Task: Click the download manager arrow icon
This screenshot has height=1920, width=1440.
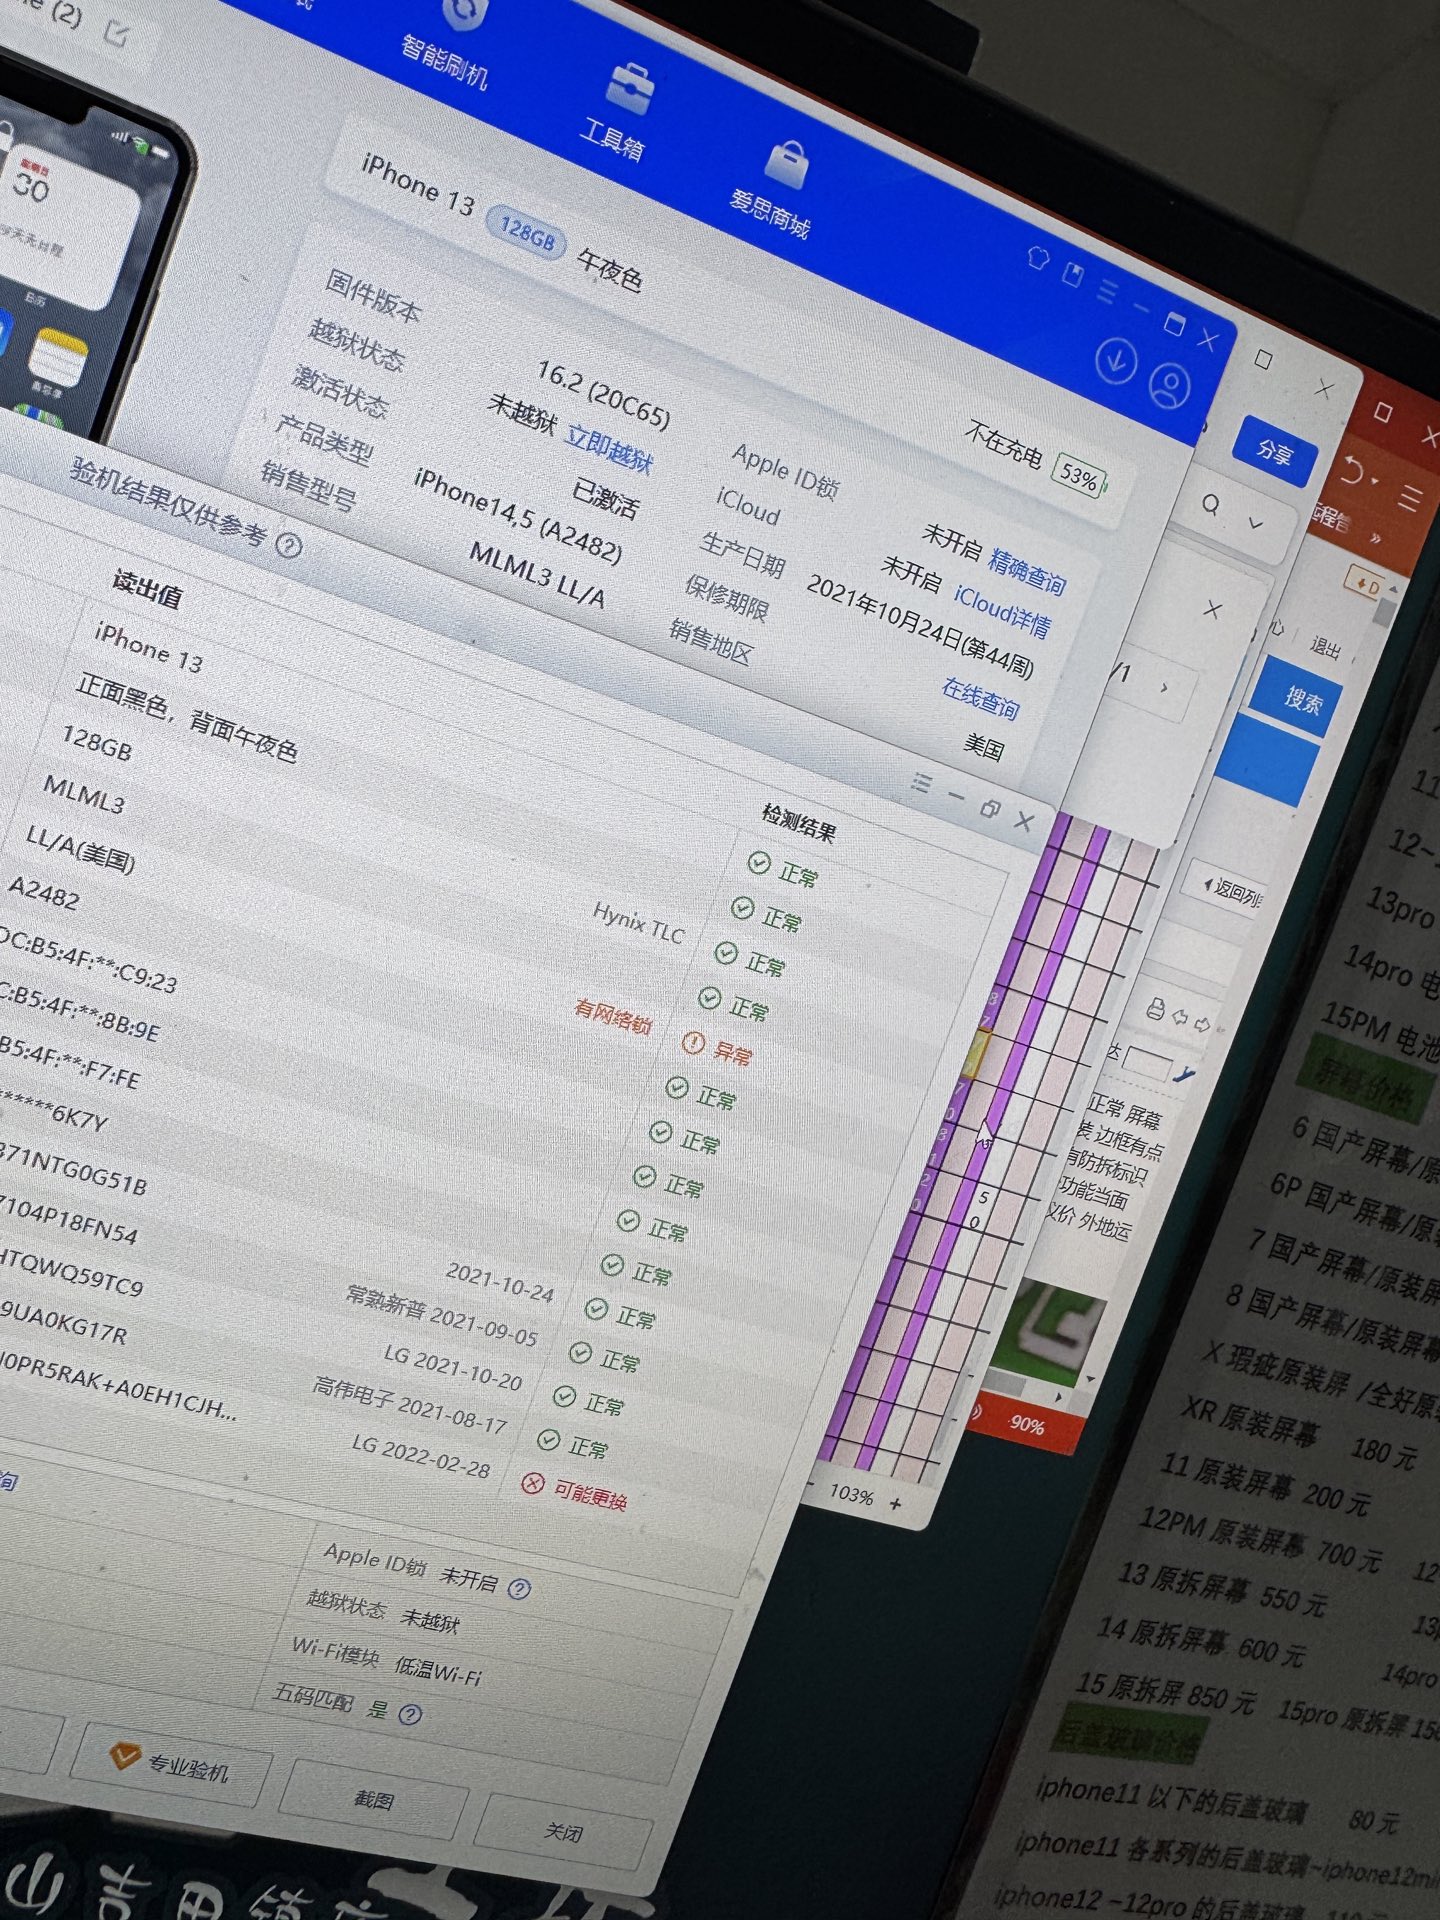Action: [1115, 360]
